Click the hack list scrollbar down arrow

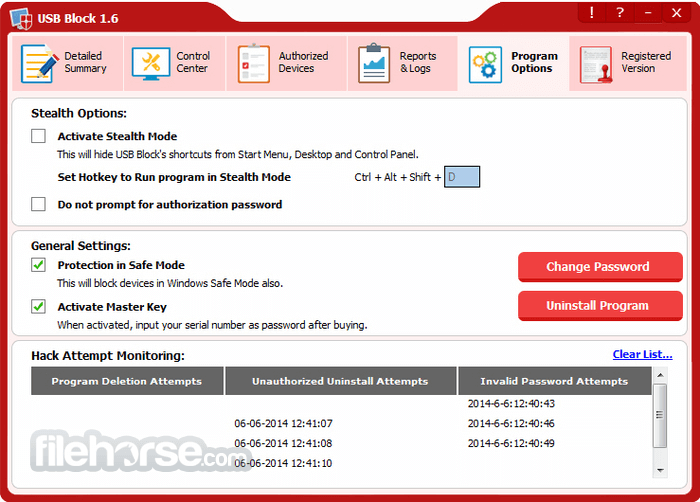[660, 470]
